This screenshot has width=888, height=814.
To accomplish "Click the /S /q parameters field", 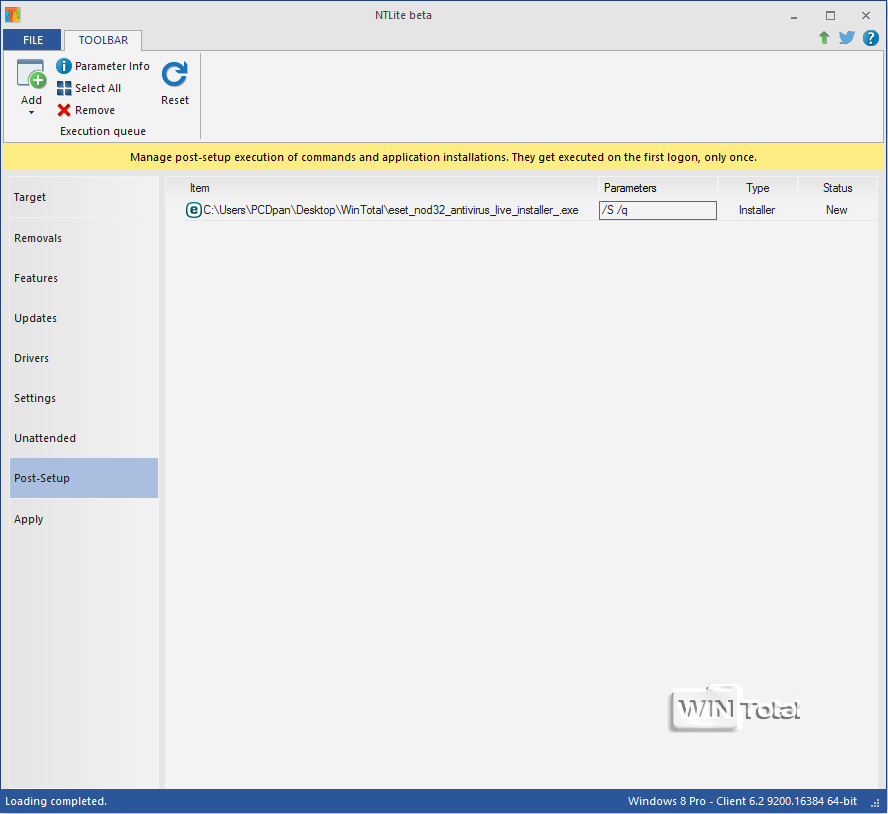I will [x=658, y=210].
